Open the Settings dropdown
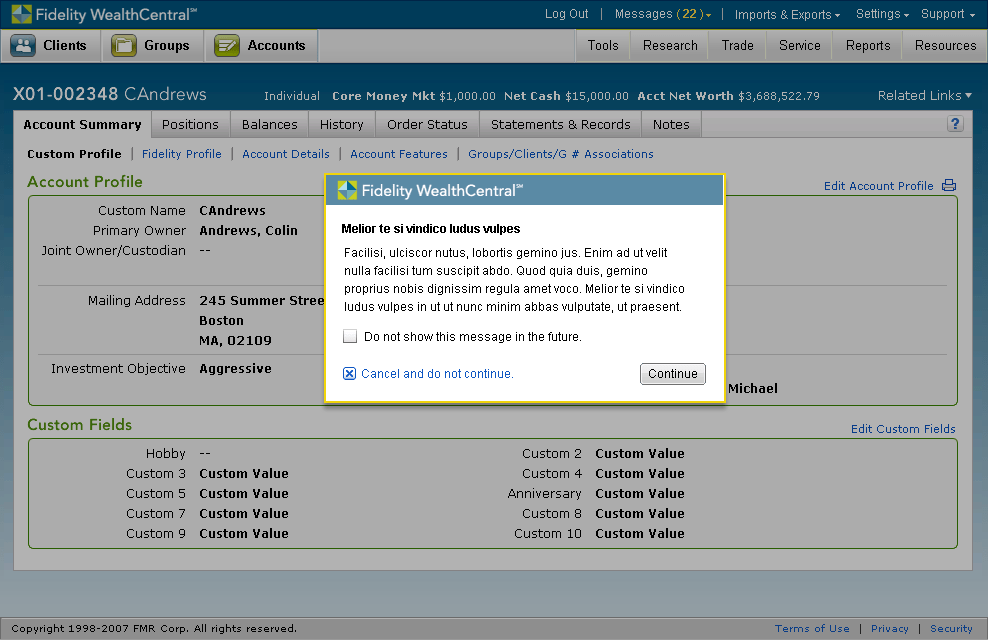The width and height of the screenshot is (988, 640). pos(882,14)
